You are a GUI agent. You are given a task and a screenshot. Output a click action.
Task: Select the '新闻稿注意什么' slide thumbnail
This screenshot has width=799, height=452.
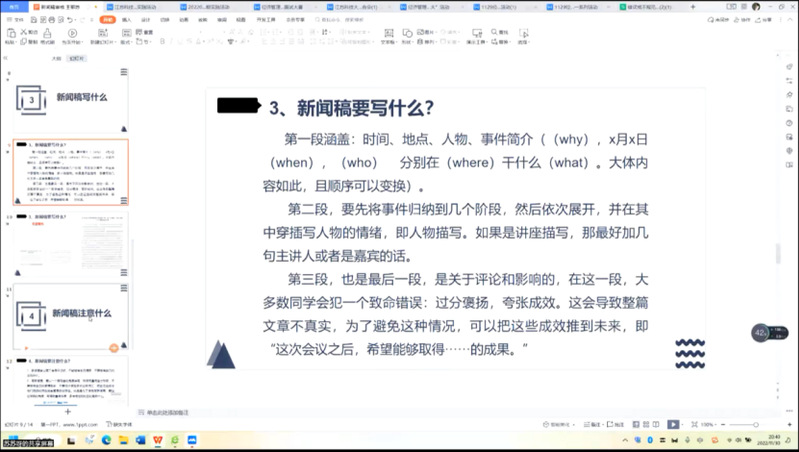tap(70, 315)
